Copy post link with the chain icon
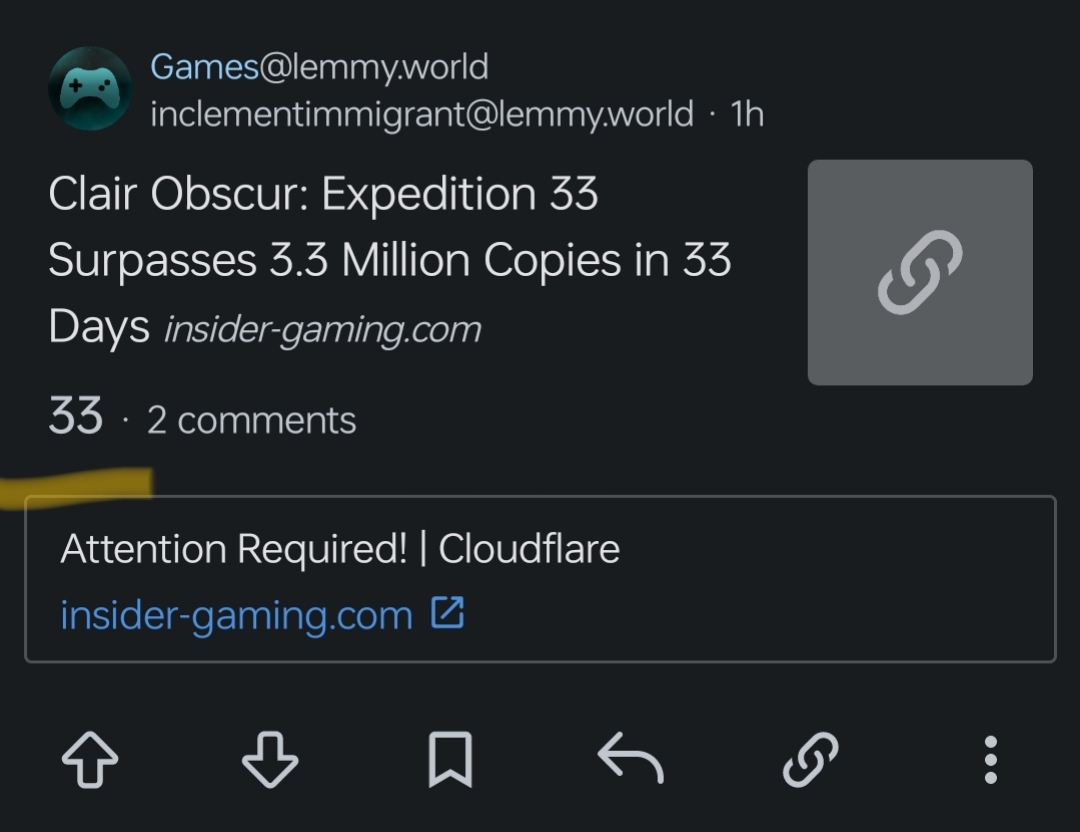 tap(811, 760)
